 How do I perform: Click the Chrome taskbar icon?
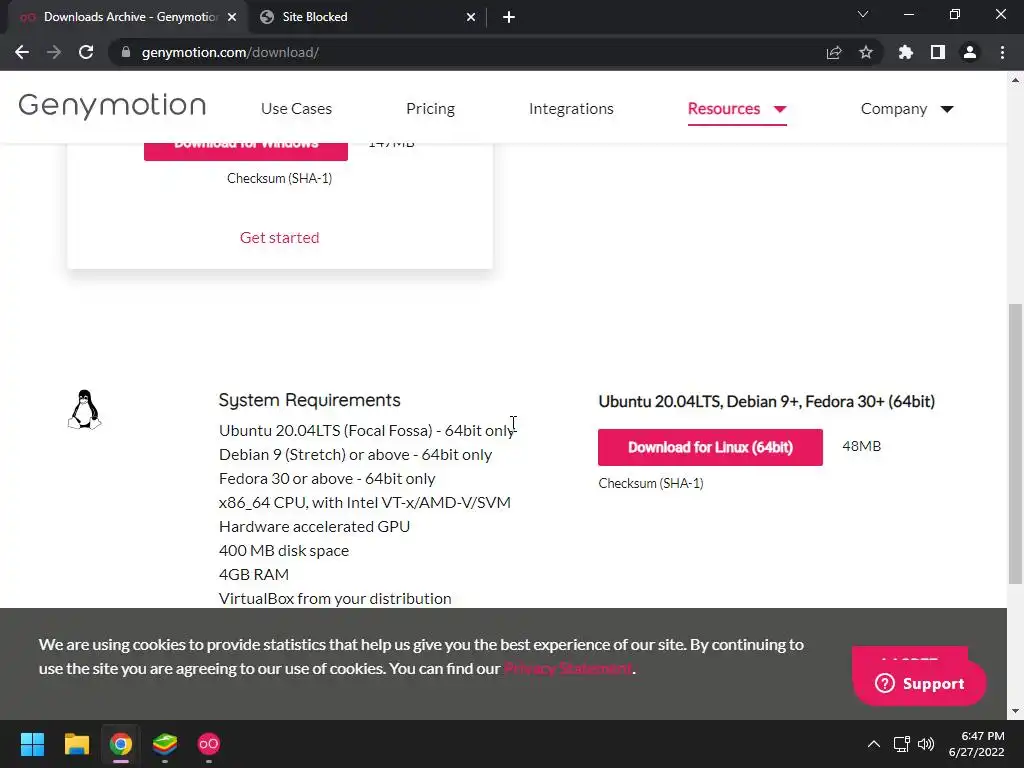coord(121,744)
